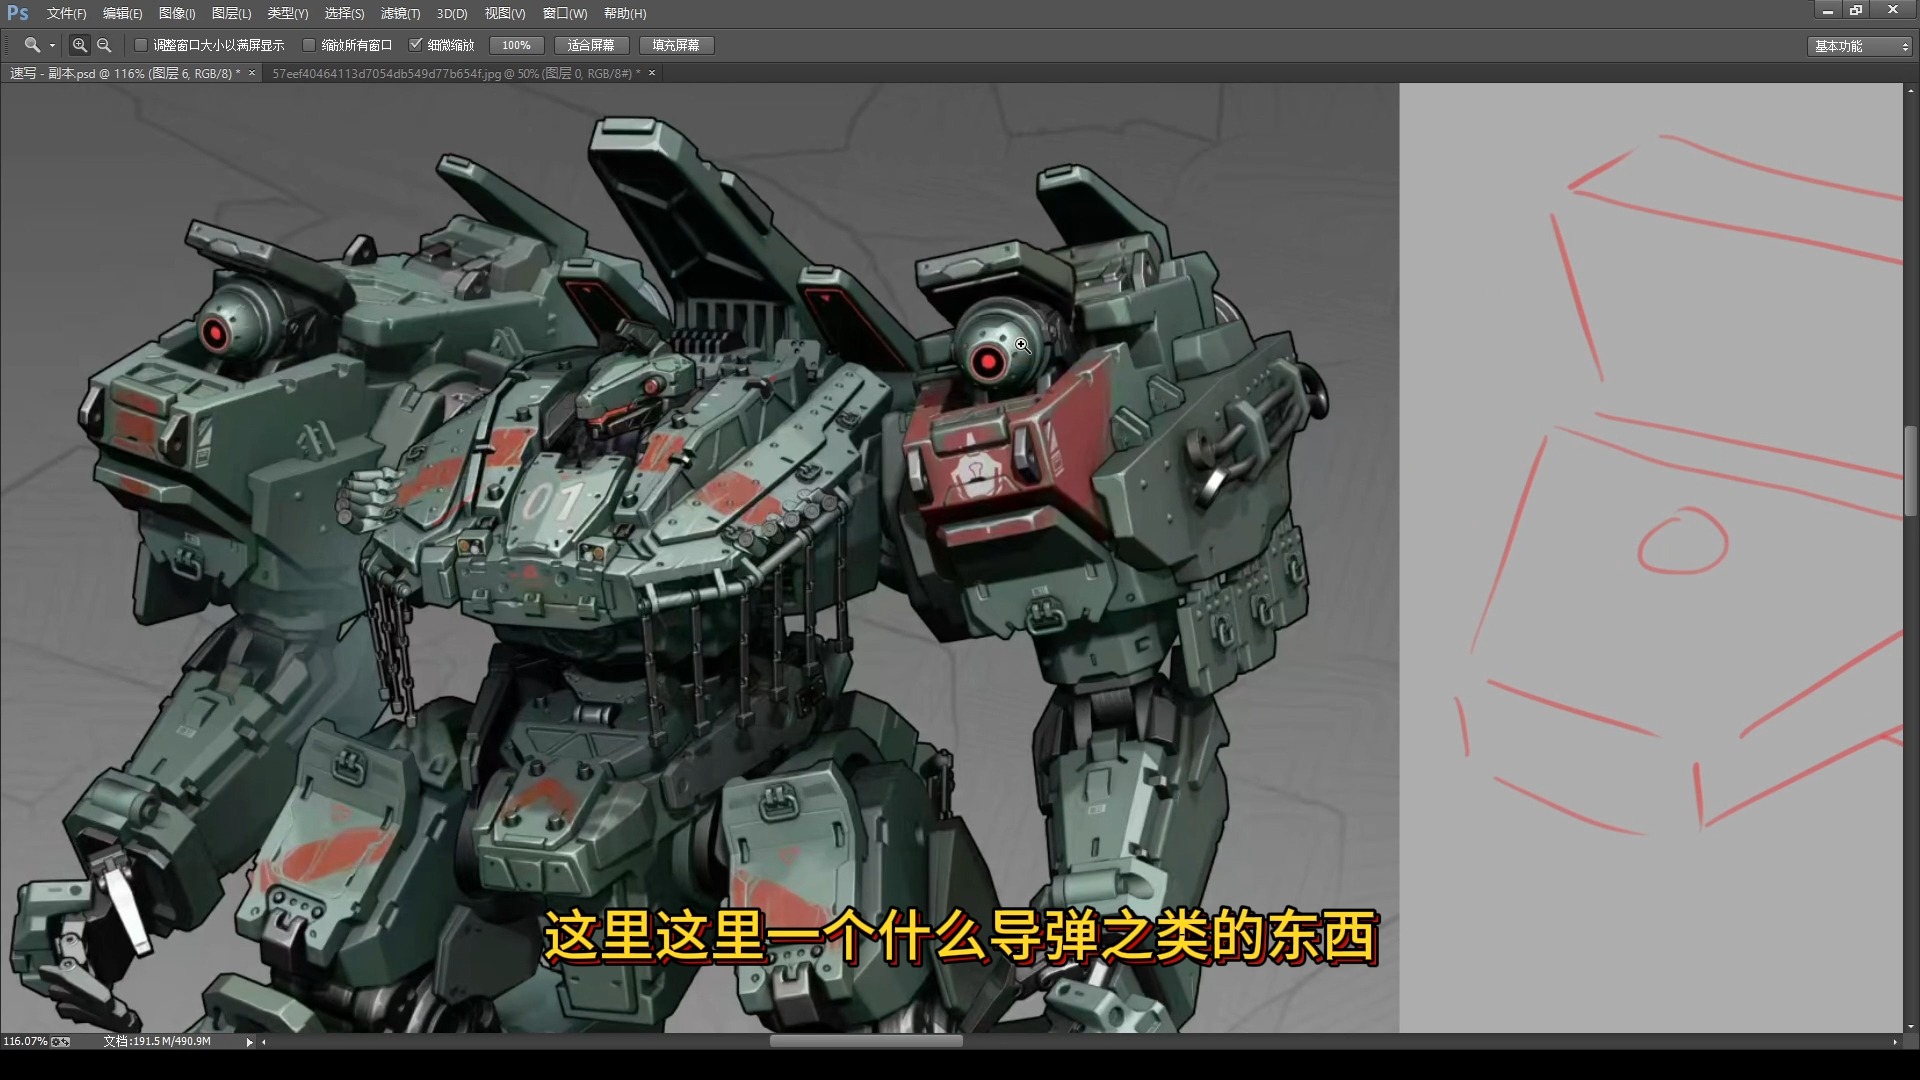Open the 图层(L) menu
This screenshot has height=1080, width=1920.
click(x=231, y=13)
